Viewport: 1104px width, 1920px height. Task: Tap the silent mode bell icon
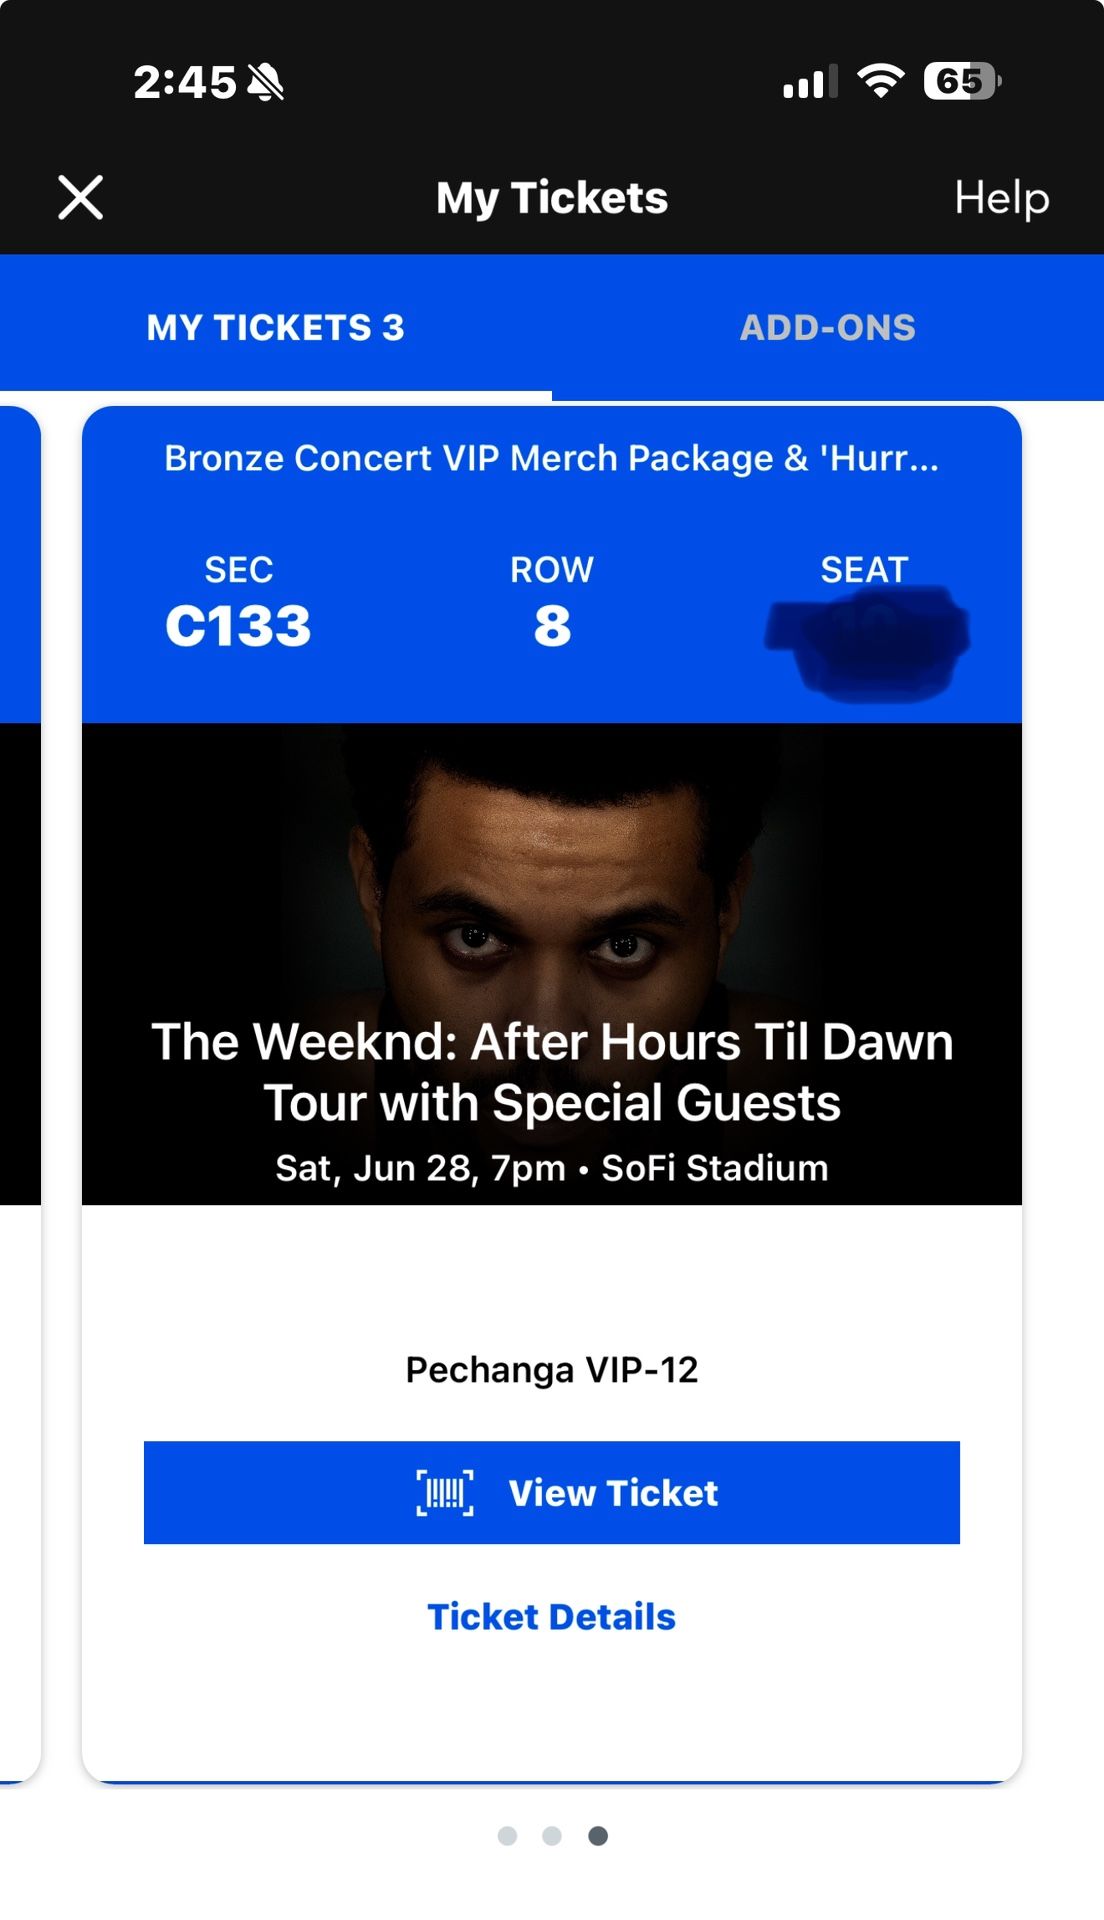coord(266,82)
